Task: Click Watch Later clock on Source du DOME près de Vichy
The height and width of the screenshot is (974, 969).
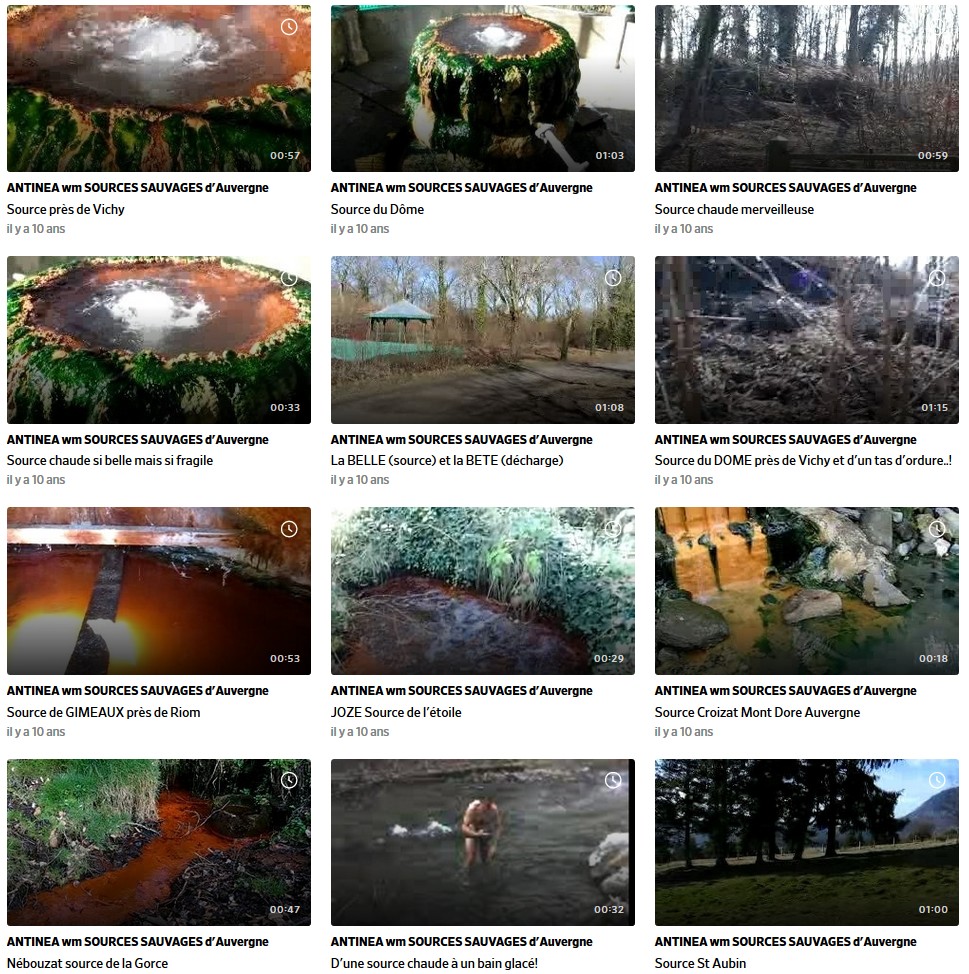Action: click(x=937, y=278)
